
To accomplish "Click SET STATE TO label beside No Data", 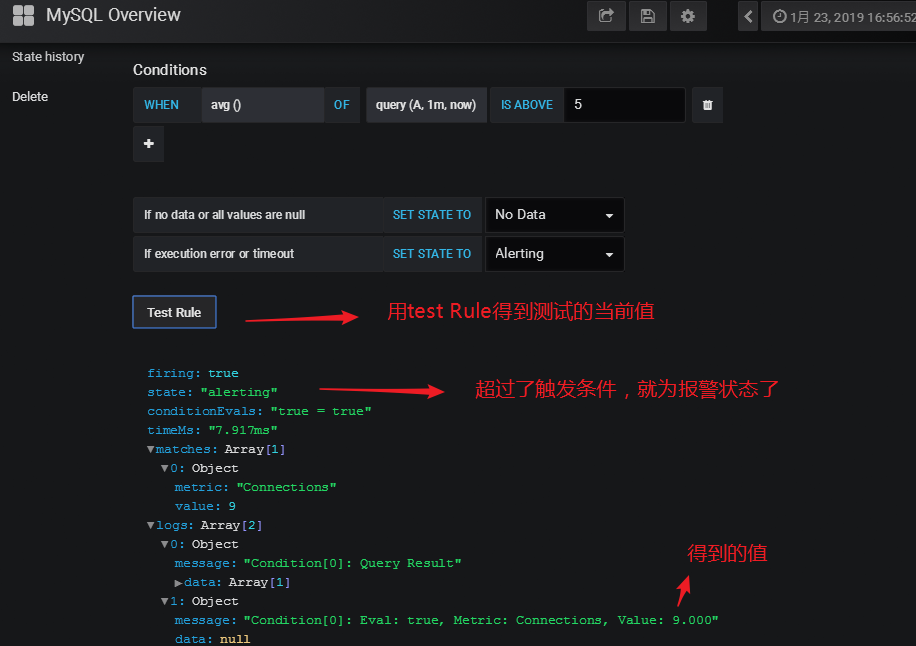I will pyautogui.click(x=432, y=215).
